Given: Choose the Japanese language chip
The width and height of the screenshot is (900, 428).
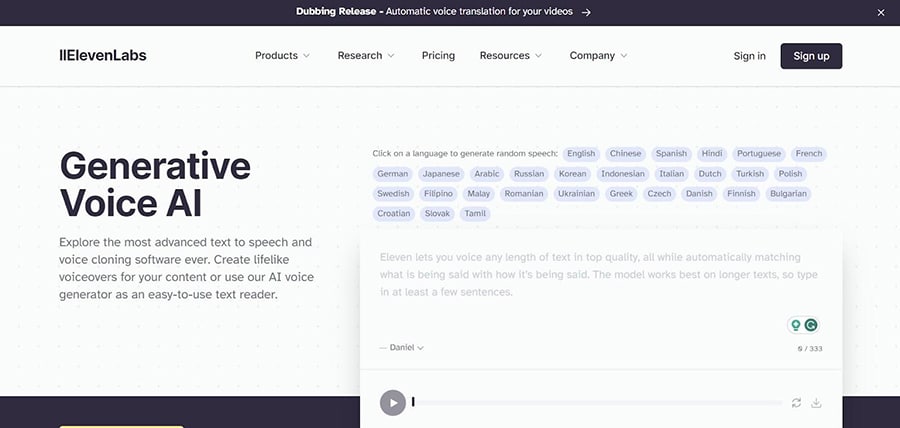Looking at the screenshot, I should coord(441,174).
